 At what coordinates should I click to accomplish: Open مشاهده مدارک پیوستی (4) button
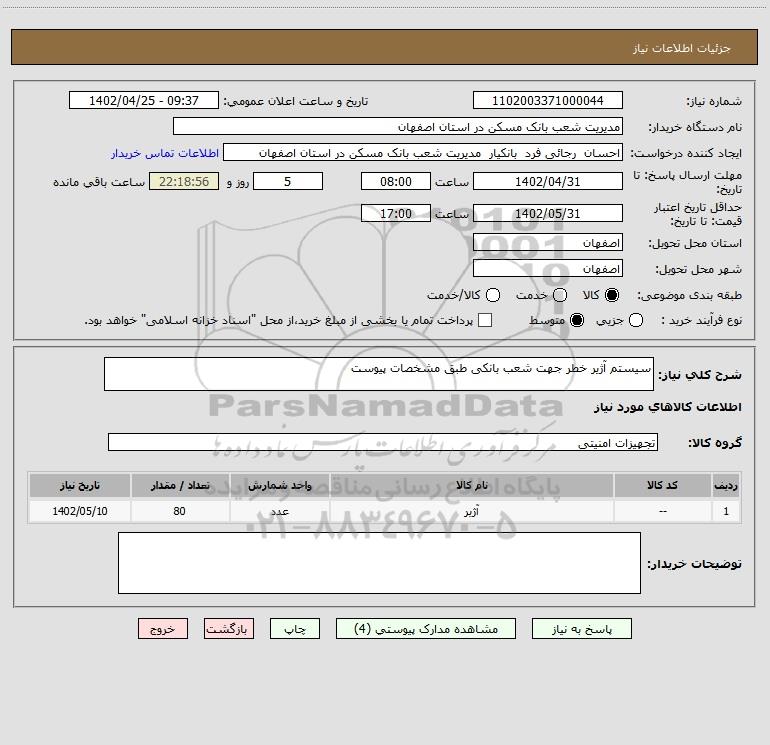click(426, 629)
